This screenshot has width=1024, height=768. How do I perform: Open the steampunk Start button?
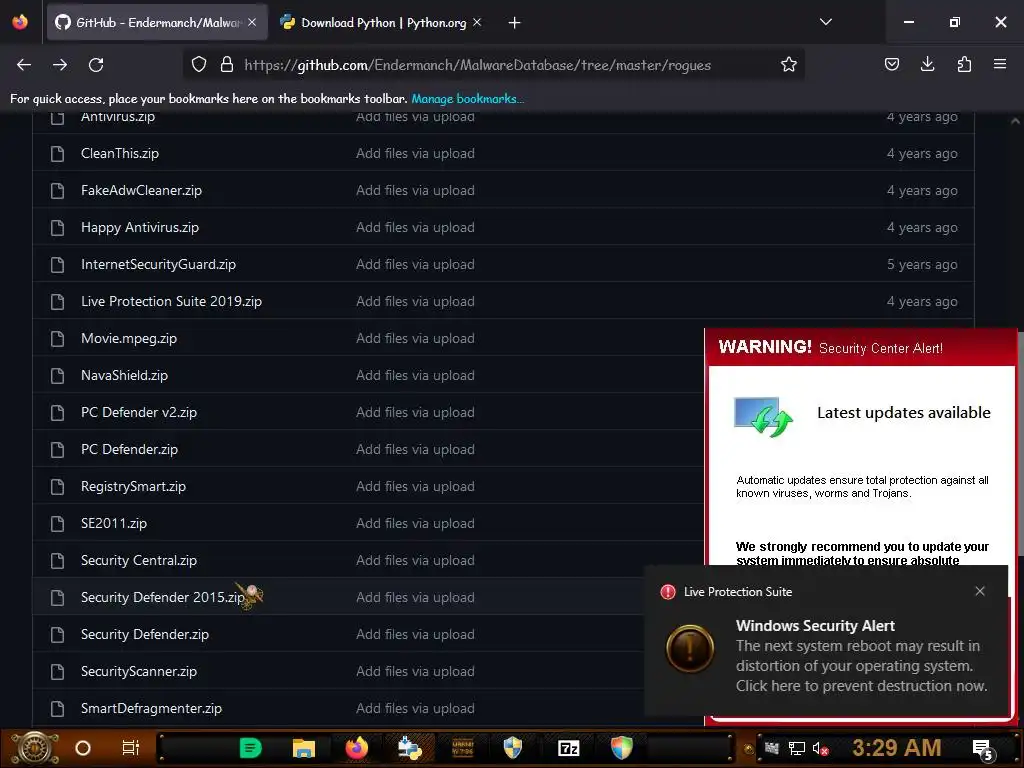(x=34, y=748)
